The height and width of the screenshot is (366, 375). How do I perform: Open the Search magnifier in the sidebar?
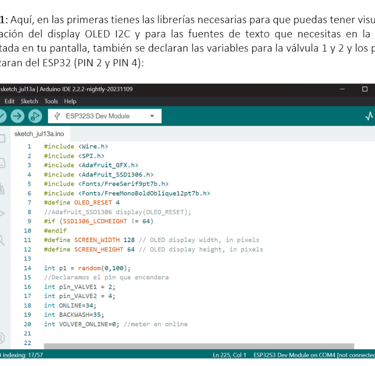coord(2,240)
